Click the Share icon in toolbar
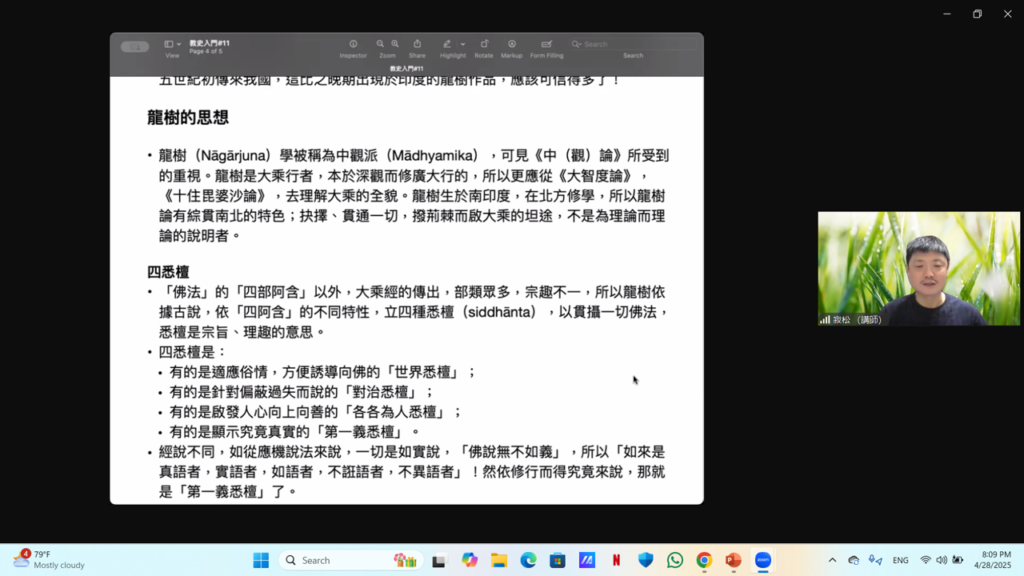The height and width of the screenshot is (576, 1024). tap(417, 44)
